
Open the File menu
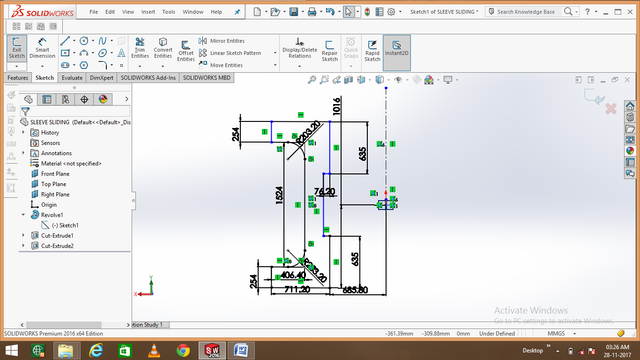[93, 12]
